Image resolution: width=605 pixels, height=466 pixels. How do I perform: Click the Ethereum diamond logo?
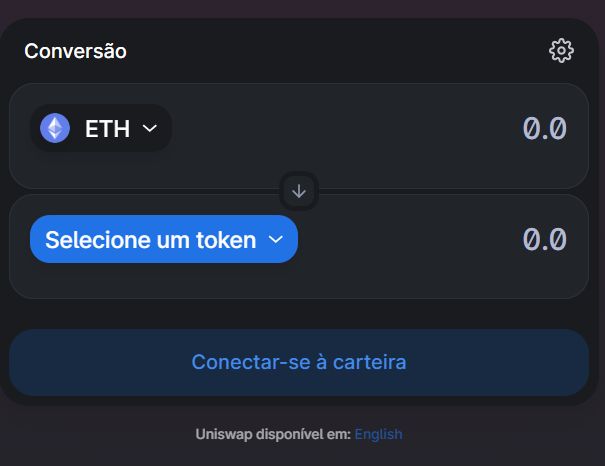[x=55, y=128]
